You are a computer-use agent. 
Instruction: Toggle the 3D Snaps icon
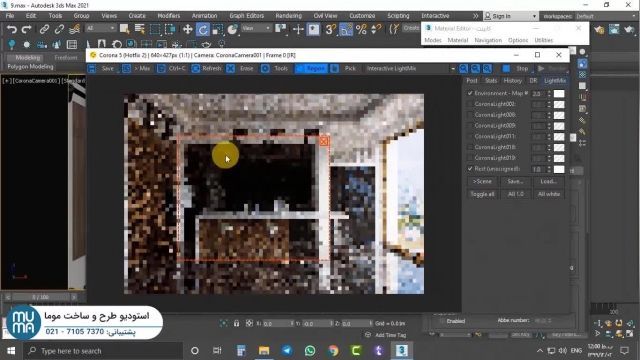331,29
